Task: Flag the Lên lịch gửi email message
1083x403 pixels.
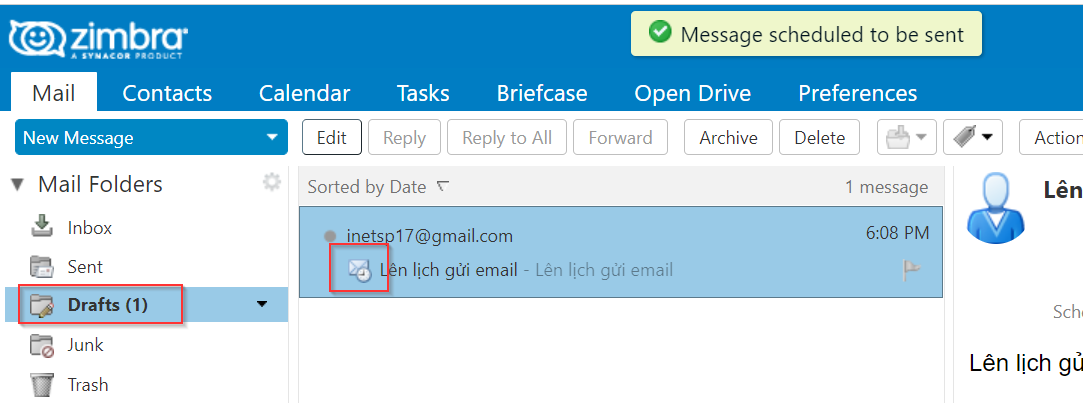Action: pyautogui.click(x=912, y=271)
